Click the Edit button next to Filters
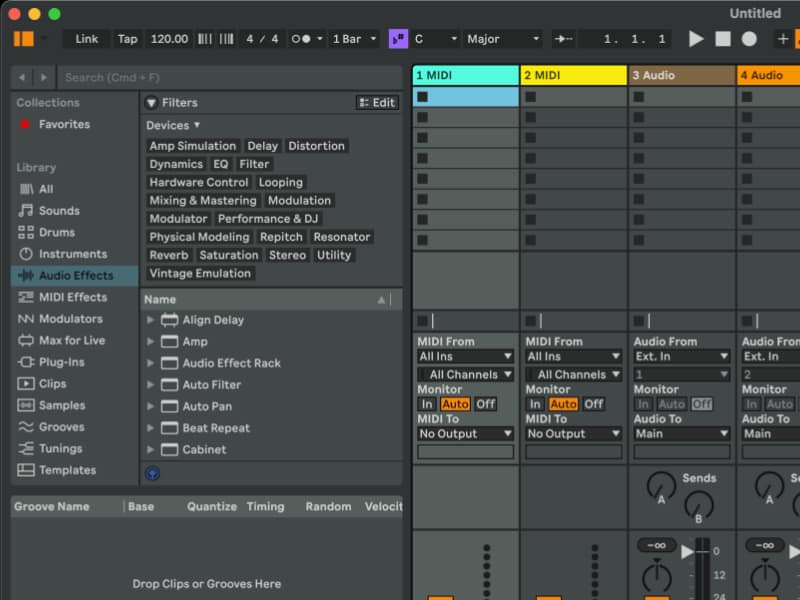Image resolution: width=800 pixels, height=600 pixels. point(376,102)
